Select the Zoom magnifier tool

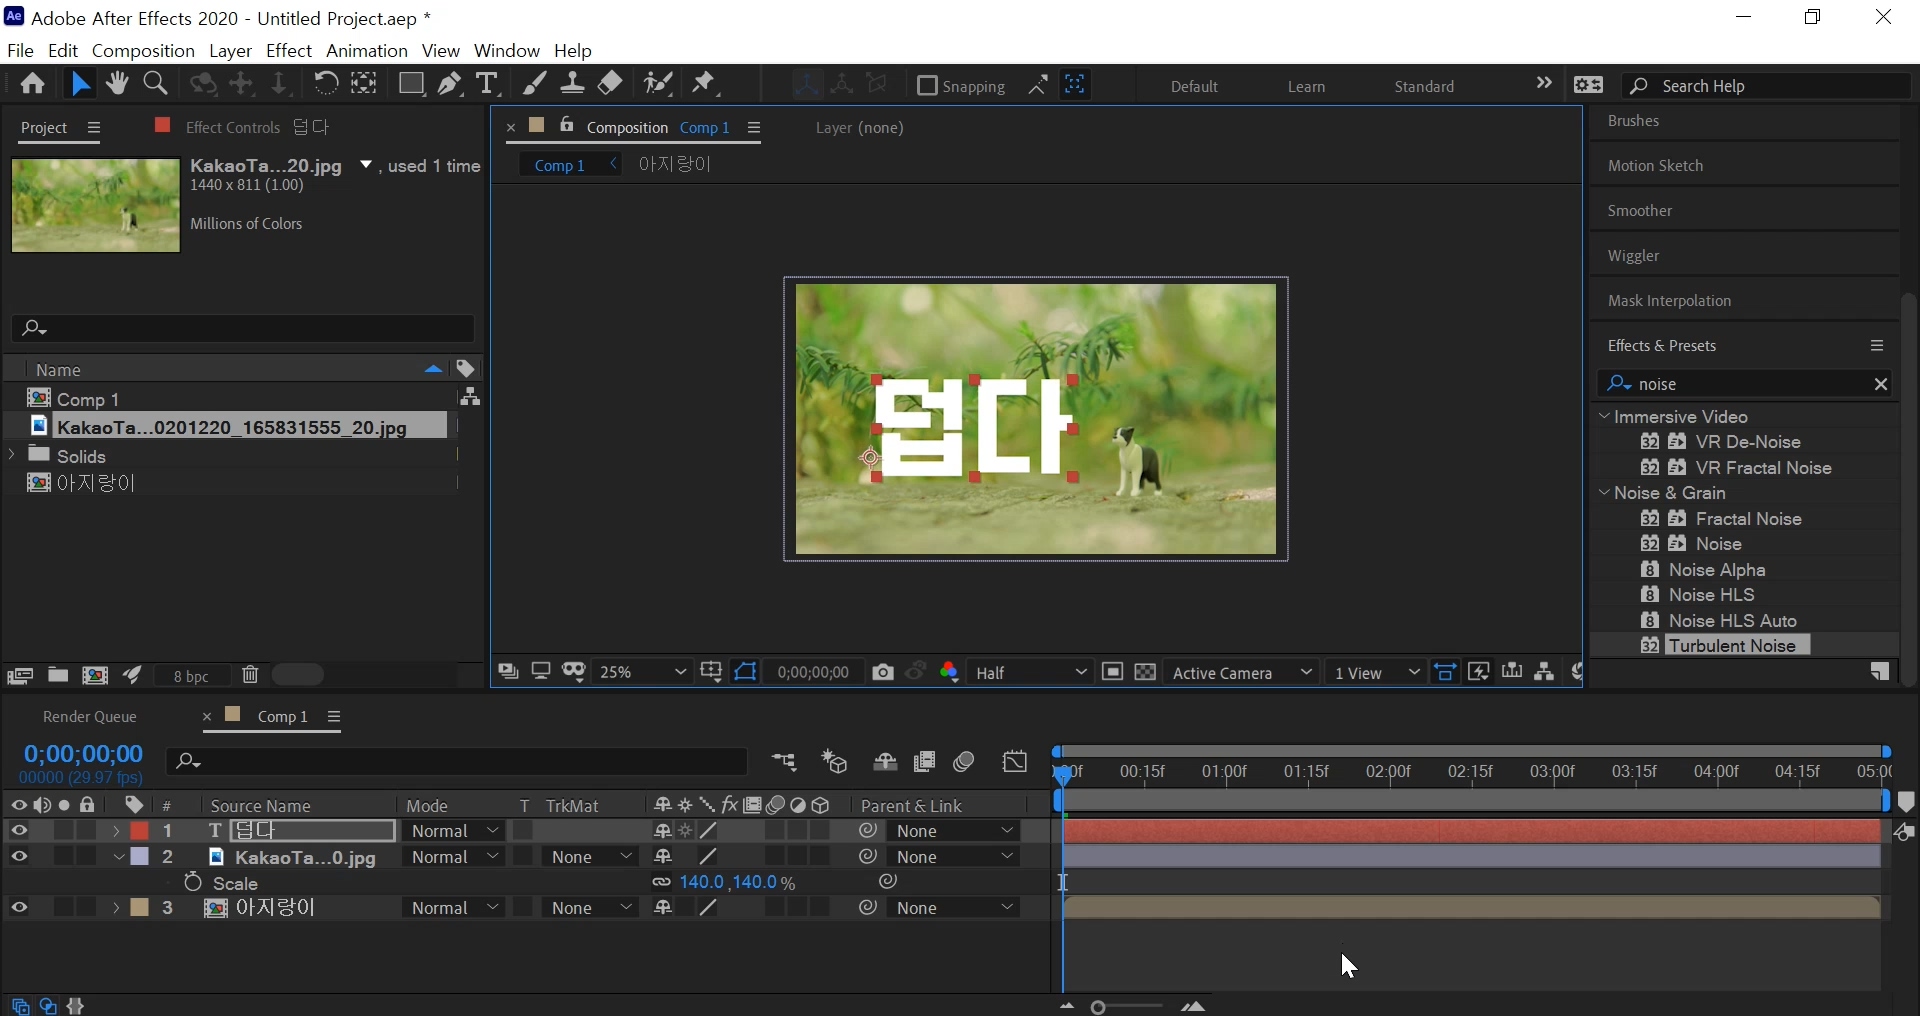pyautogui.click(x=155, y=84)
